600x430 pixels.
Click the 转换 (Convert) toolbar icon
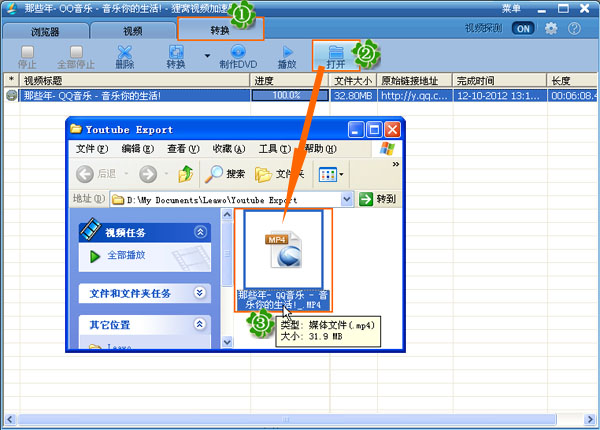(176, 52)
